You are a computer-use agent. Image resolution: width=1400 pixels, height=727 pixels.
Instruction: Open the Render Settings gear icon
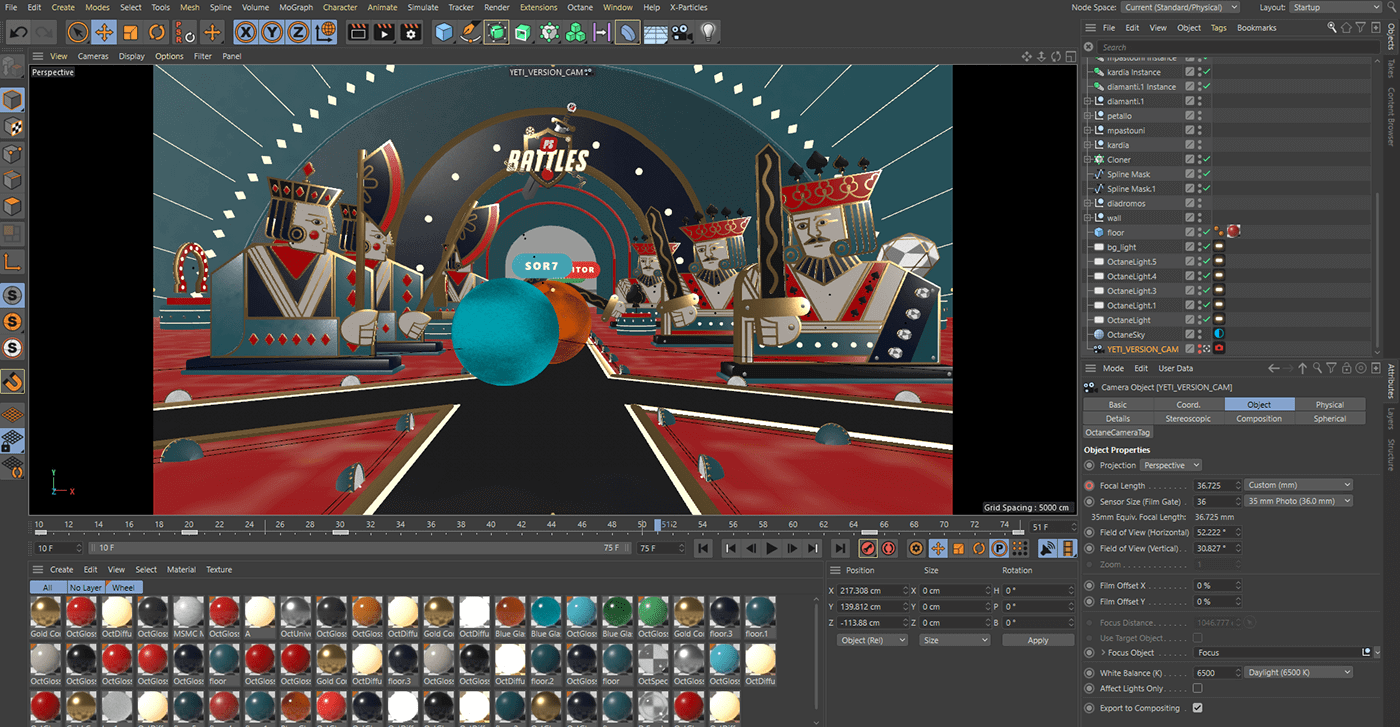pyautogui.click(x=409, y=32)
